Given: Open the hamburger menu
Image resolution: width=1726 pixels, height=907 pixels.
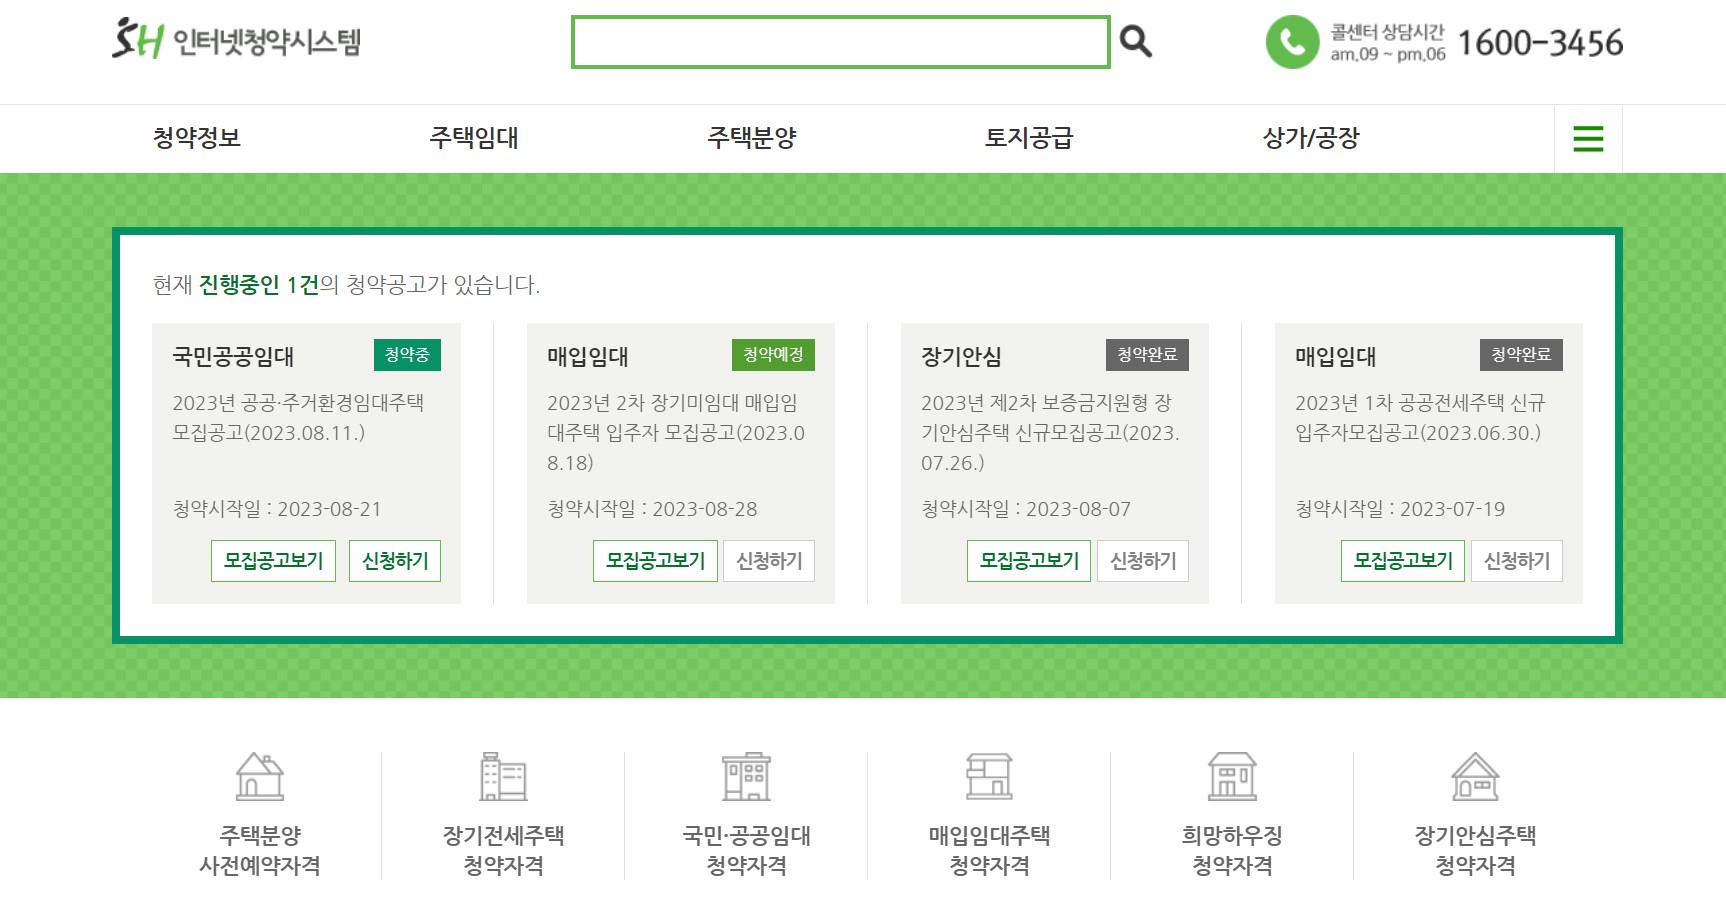Looking at the screenshot, I should (x=1587, y=138).
